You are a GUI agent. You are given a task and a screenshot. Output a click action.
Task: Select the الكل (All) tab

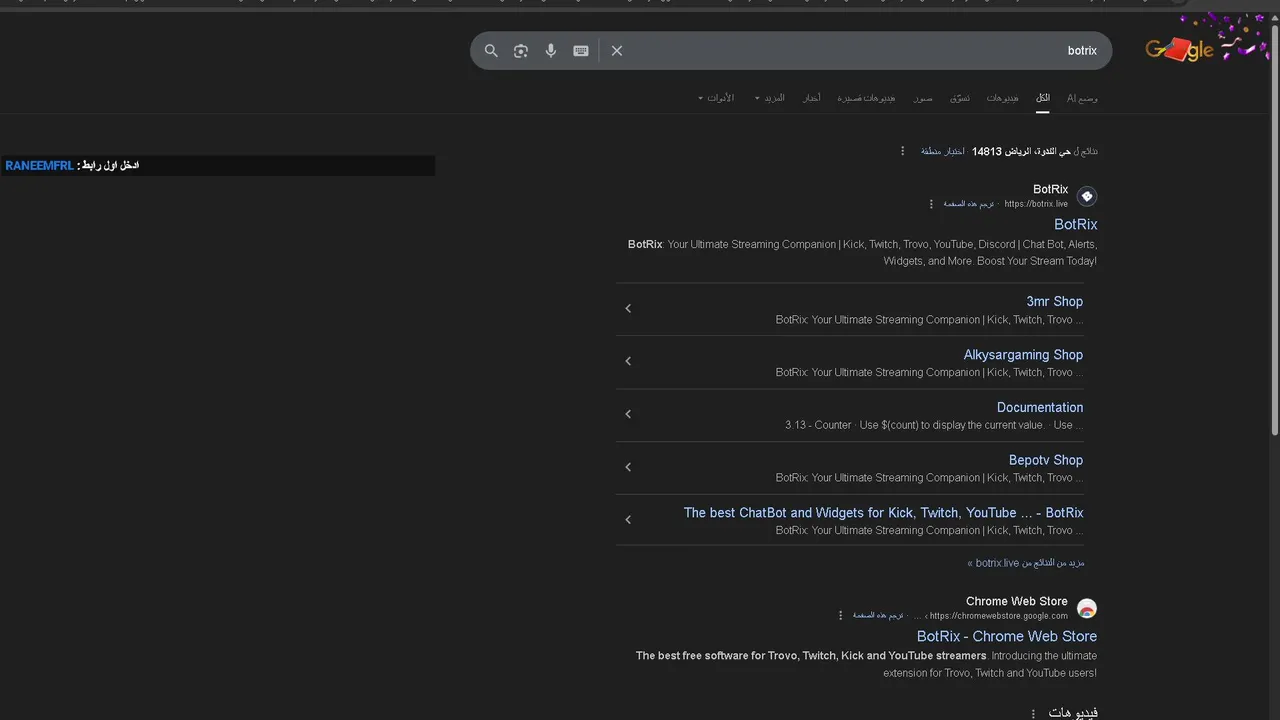coord(1043,98)
